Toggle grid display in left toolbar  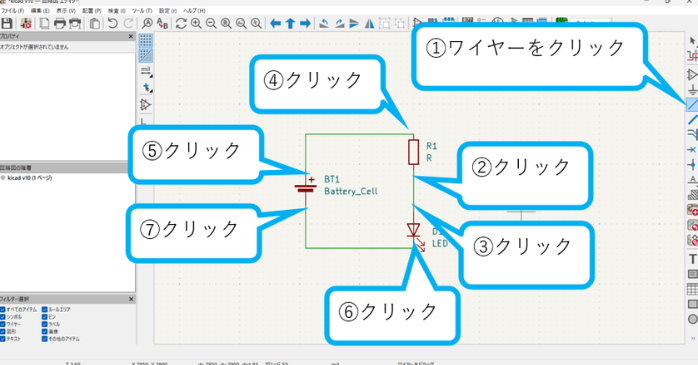point(146,41)
